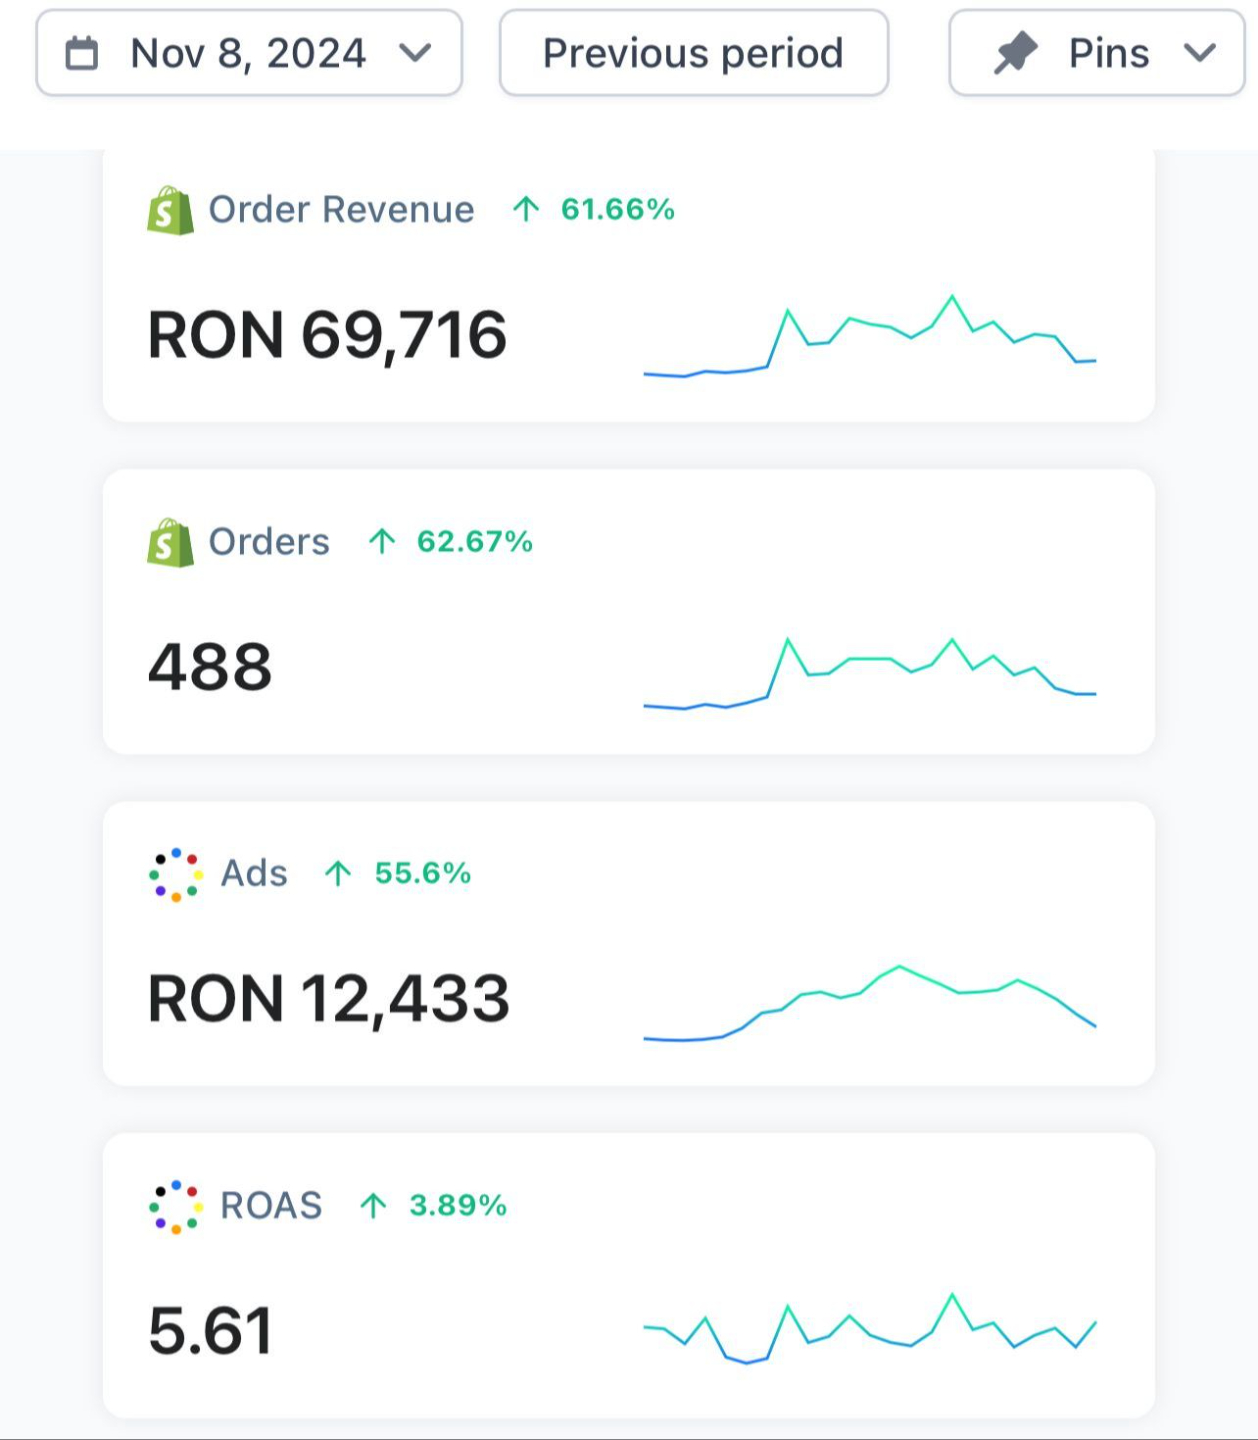
Task: Expand the Pins chevron arrow
Action: click(1200, 53)
